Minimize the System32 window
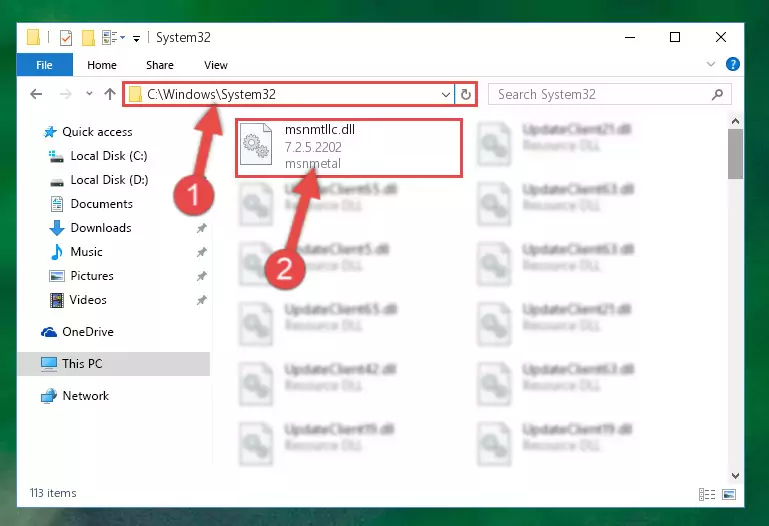This screenshot has width=769, height=526. (x=630, y=37)
